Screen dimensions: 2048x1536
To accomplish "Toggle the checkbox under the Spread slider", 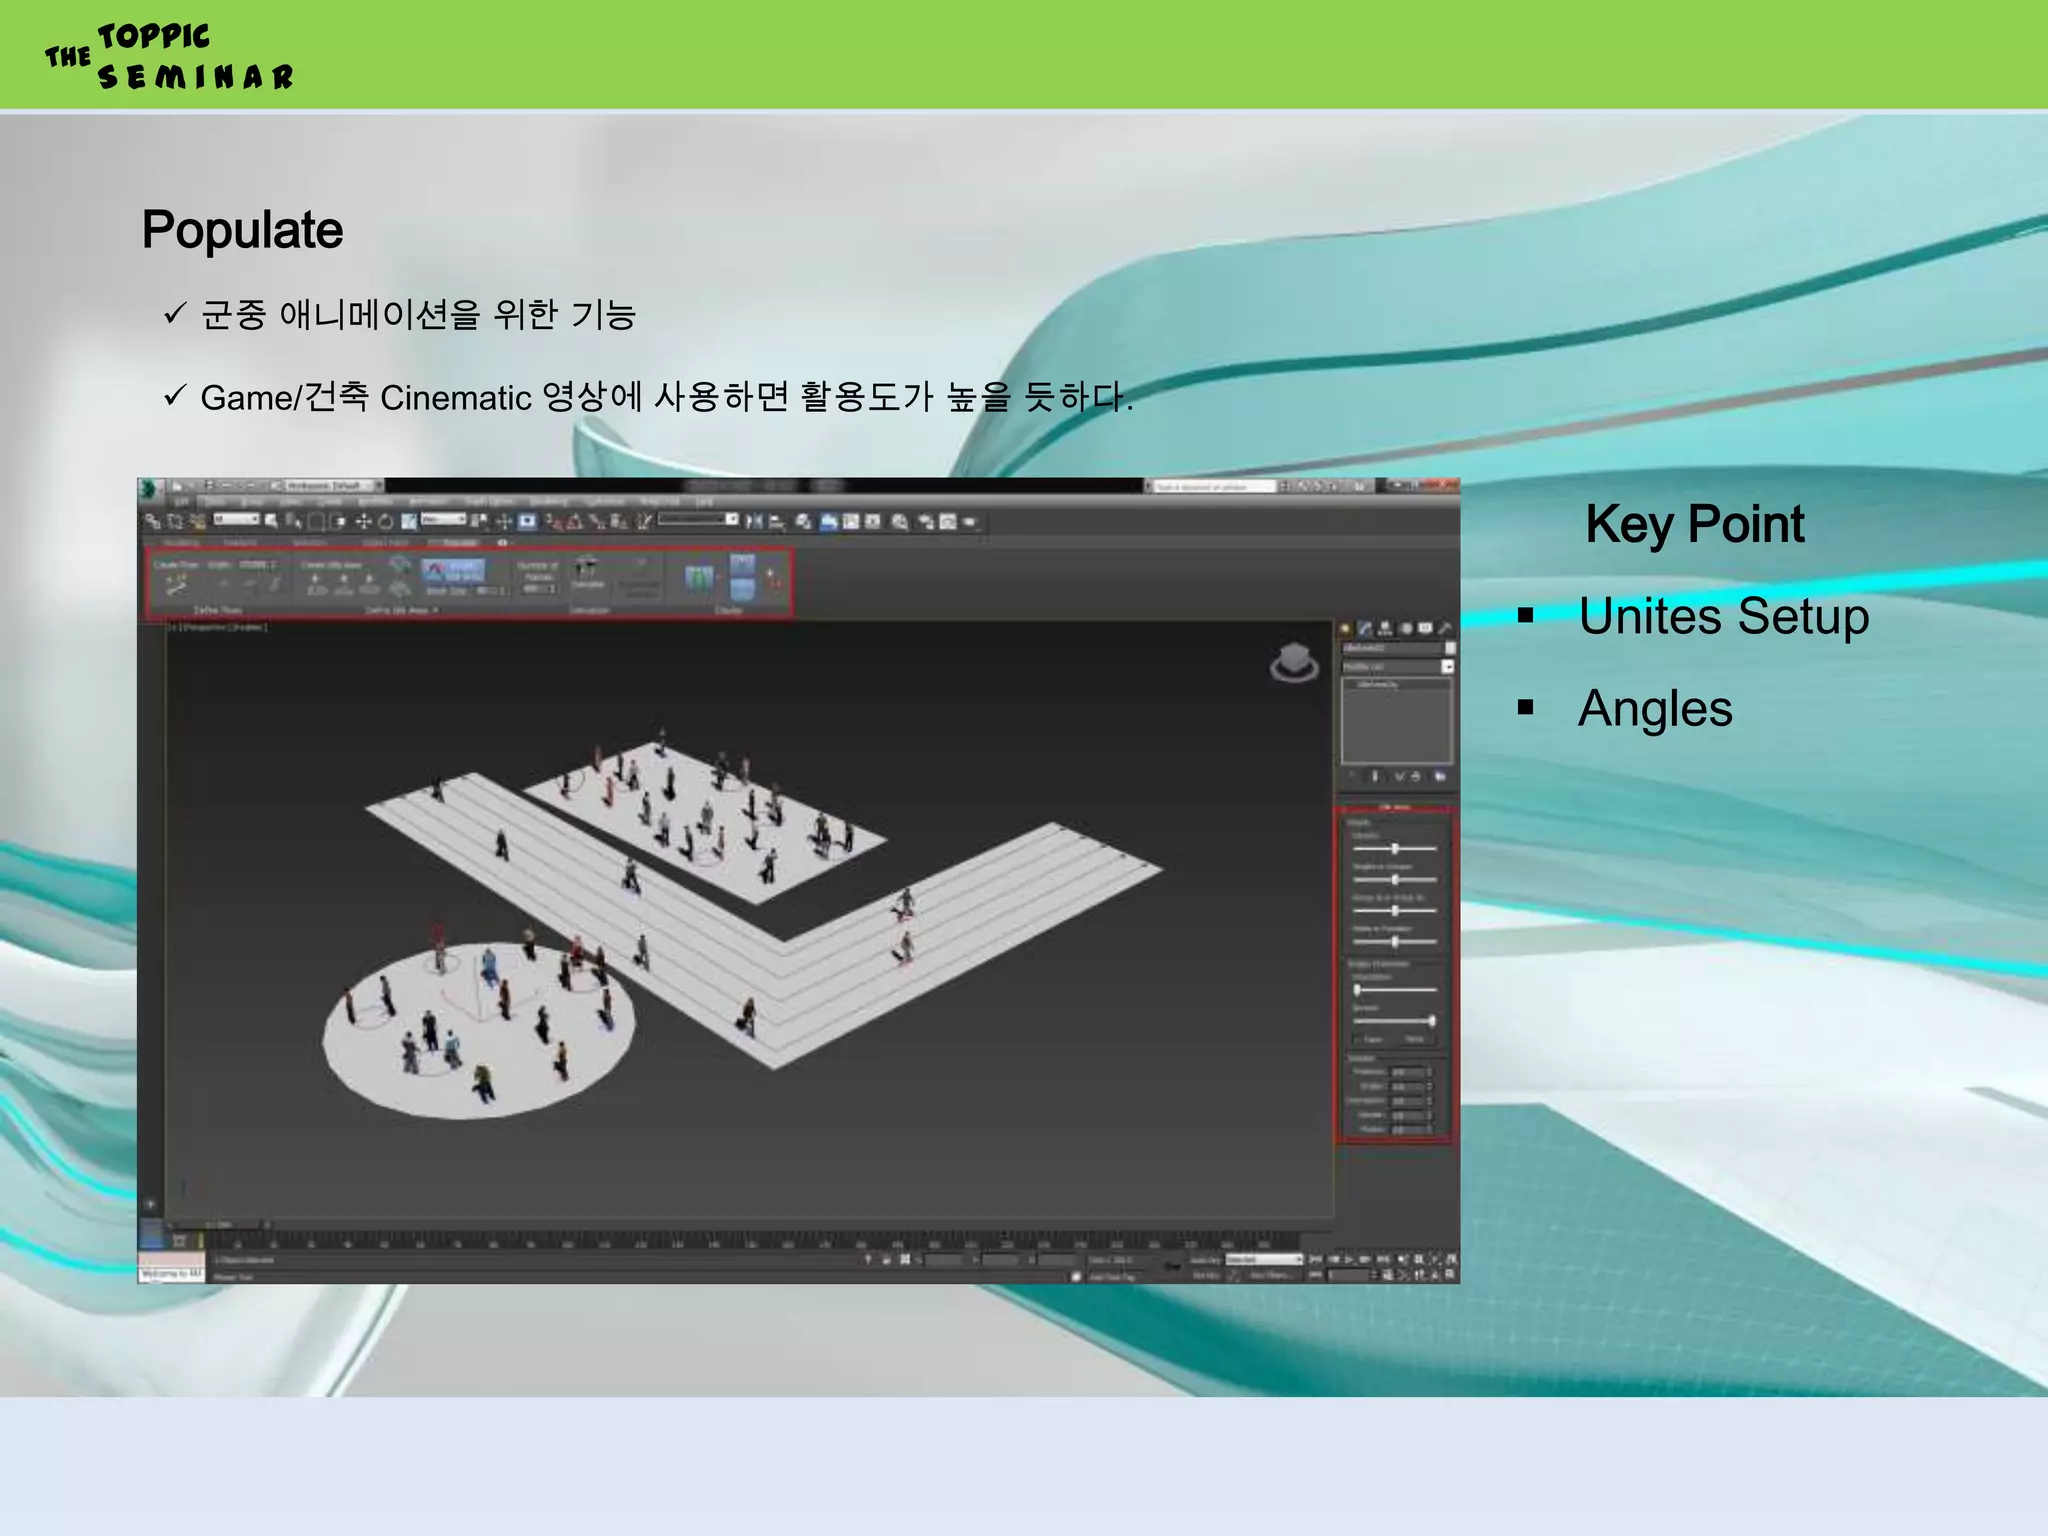I will 1358,1040.
